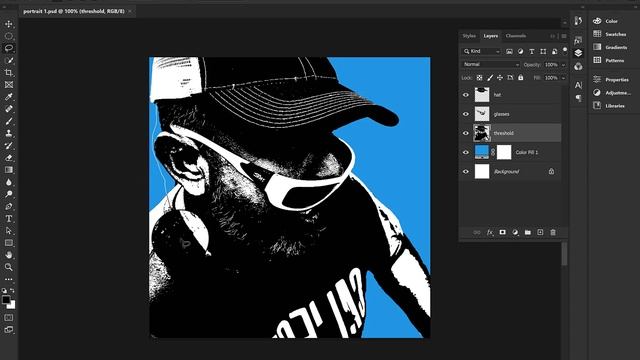Select the Crop tool

click(x=9, y=73)
